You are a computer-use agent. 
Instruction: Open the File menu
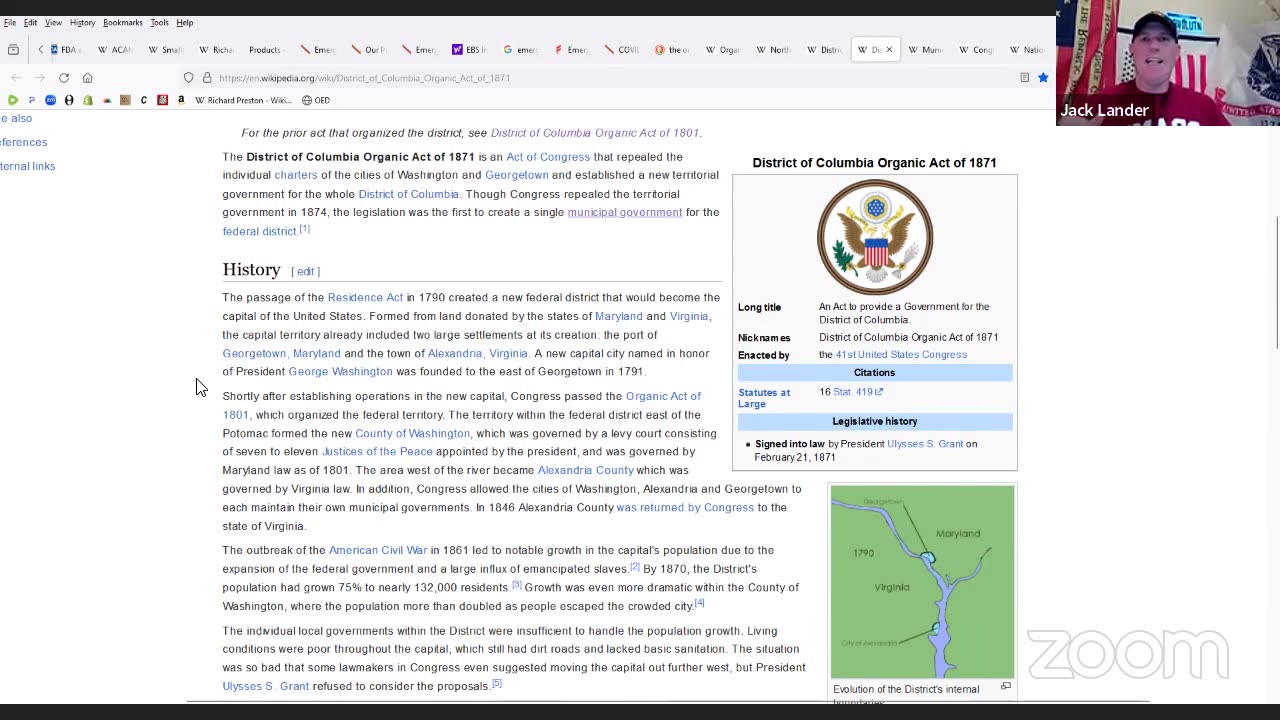(10, 23)
